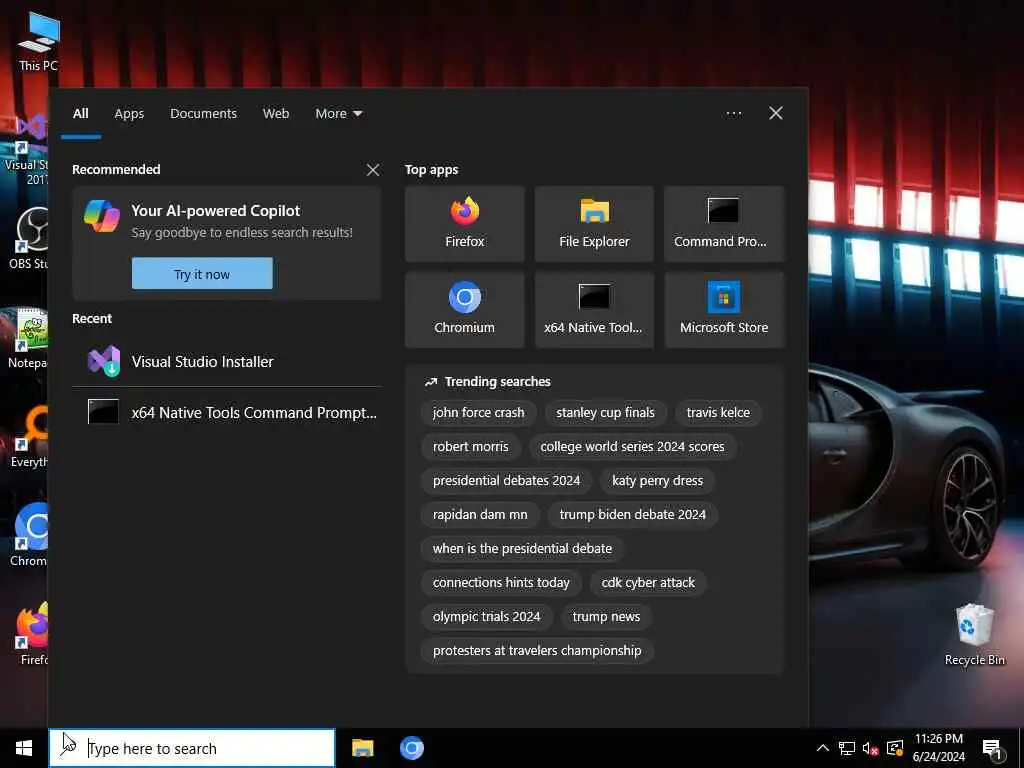Search trending 'connections hints today'
The width and height of the screenshot is (1024, 768).
pos(501,583)
